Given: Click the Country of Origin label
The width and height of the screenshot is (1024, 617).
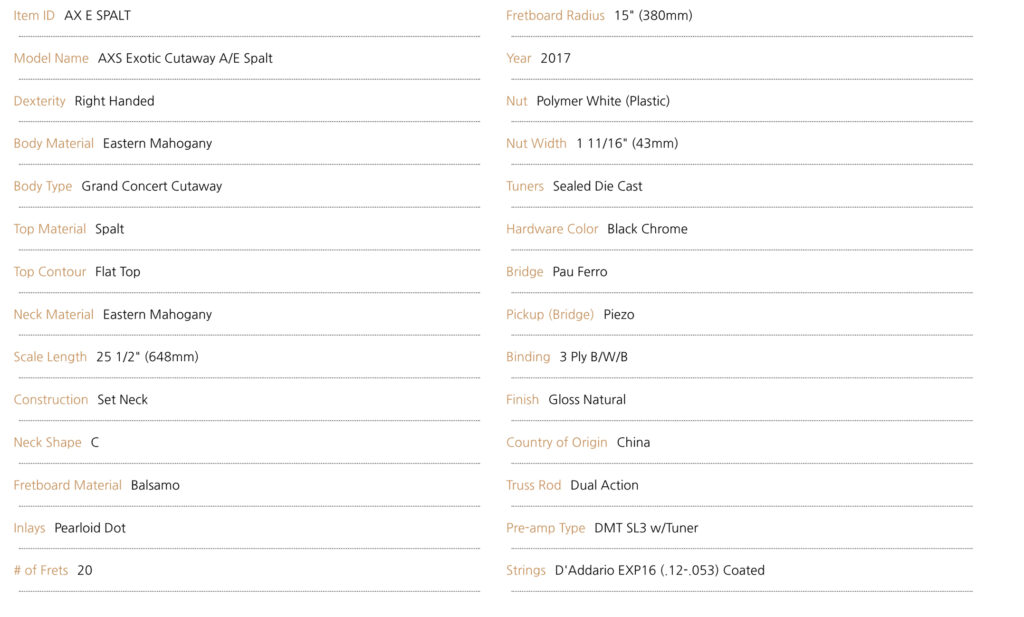Looking at the screenshot, I should tap(556, 443).
